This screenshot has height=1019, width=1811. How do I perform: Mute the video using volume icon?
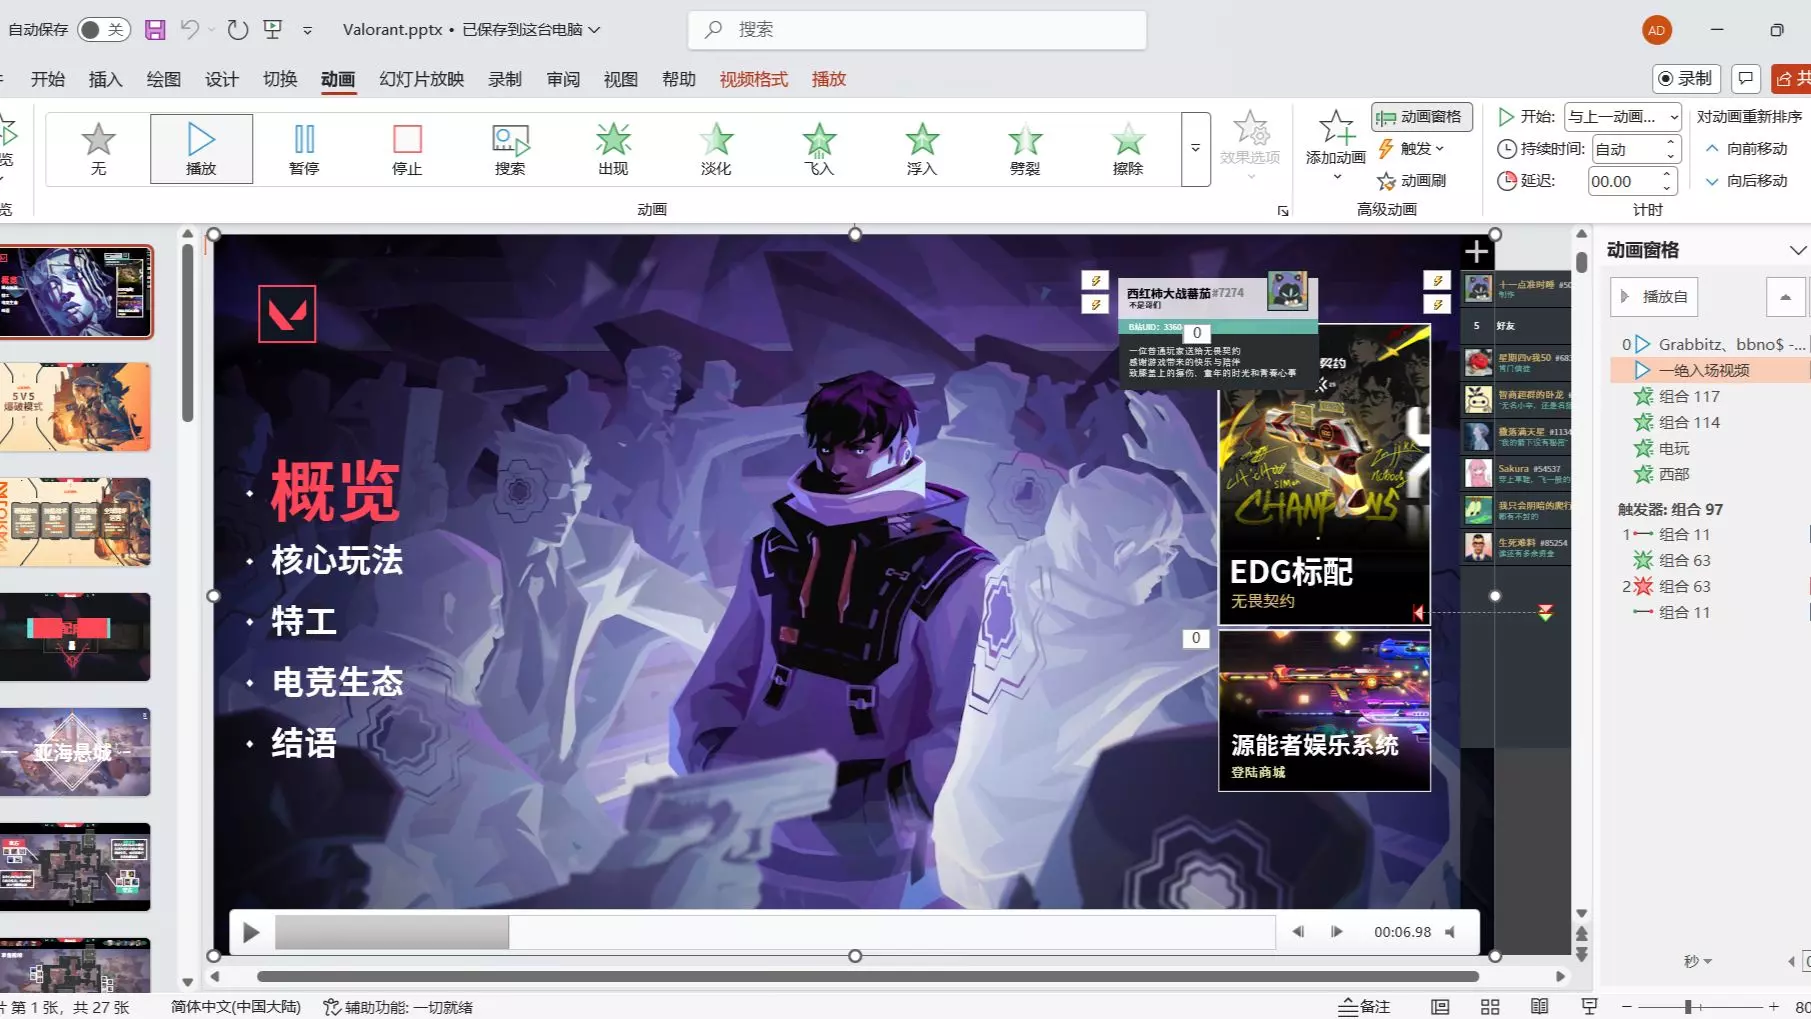[1451, 932]
